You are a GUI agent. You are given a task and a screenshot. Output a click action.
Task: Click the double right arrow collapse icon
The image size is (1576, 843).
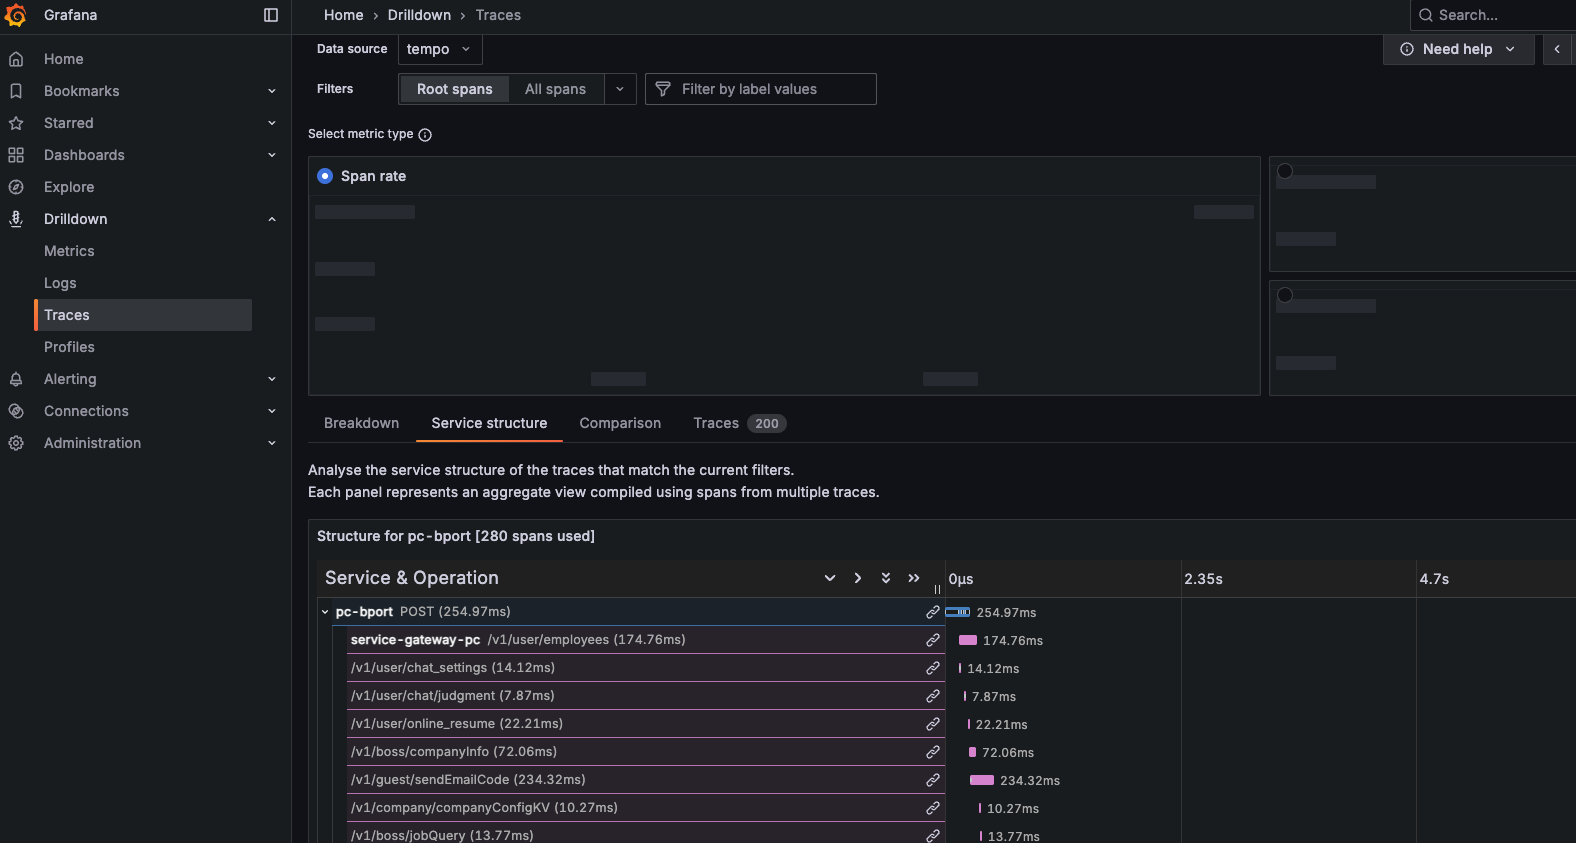coord(913,578)
